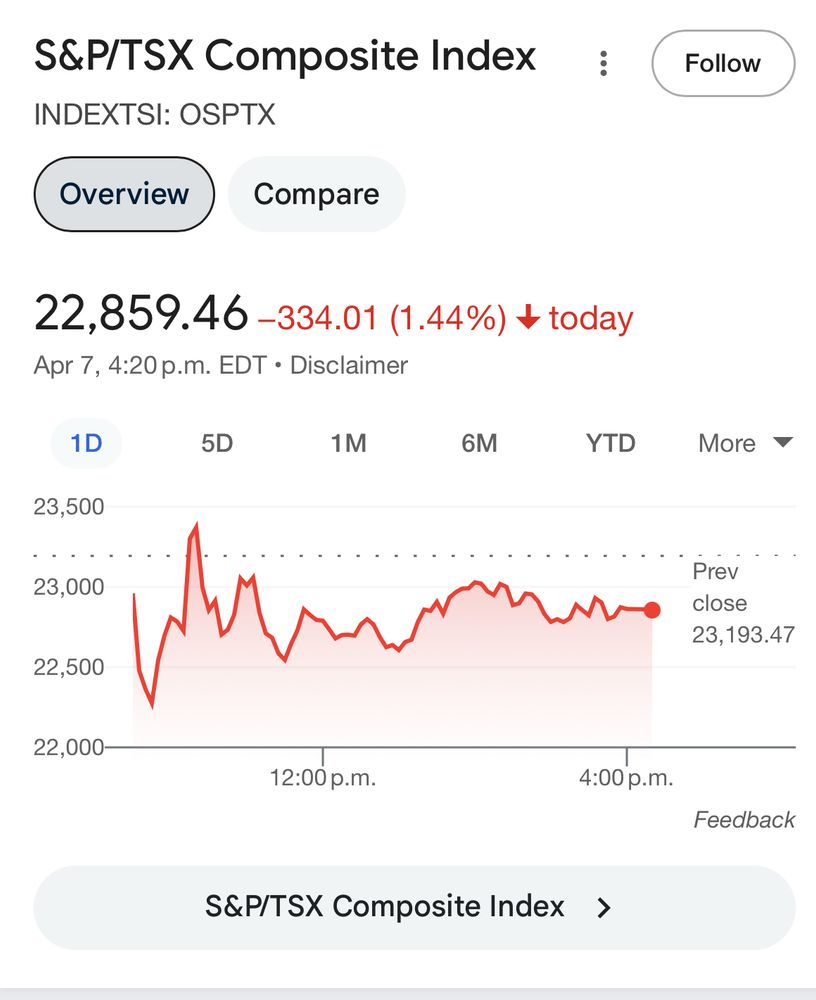Select the Overview tab
Viewport: 816px width, 1000px height.
(x=124, y=194)
